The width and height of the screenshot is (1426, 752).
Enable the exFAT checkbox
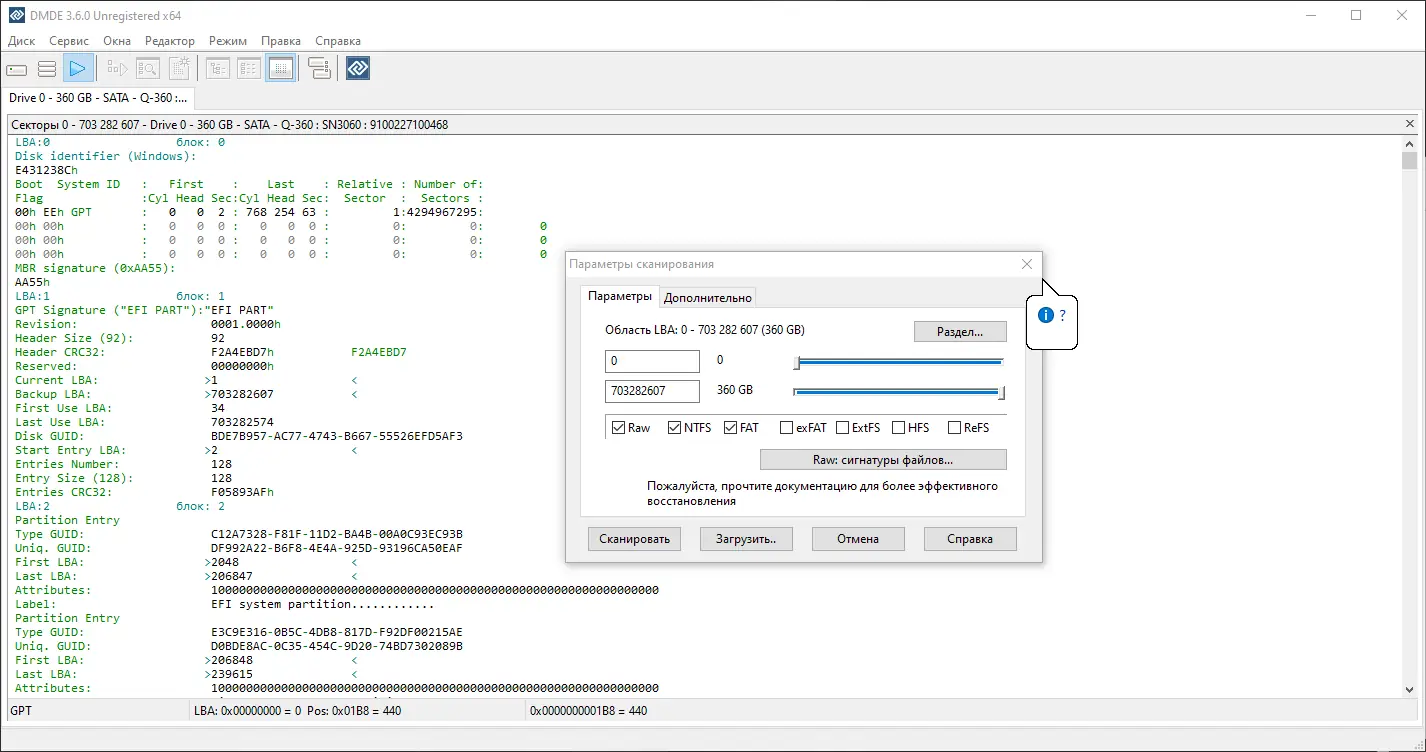click(x=787, y=428)
